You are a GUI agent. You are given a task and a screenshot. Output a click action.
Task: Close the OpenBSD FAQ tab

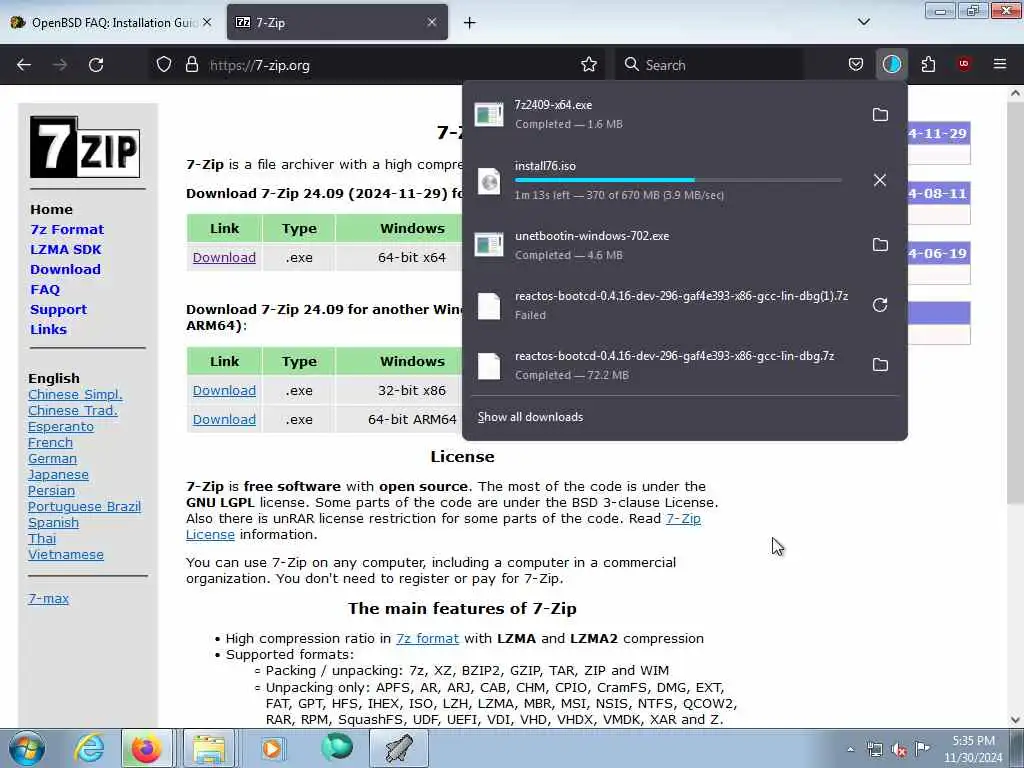(x=207, y=22)
